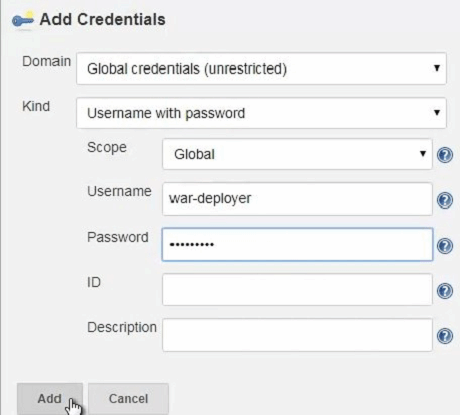Expand the Scope dropdown set to Global
The width and height of the screenshot is (460, 415).
pos(297,154)
